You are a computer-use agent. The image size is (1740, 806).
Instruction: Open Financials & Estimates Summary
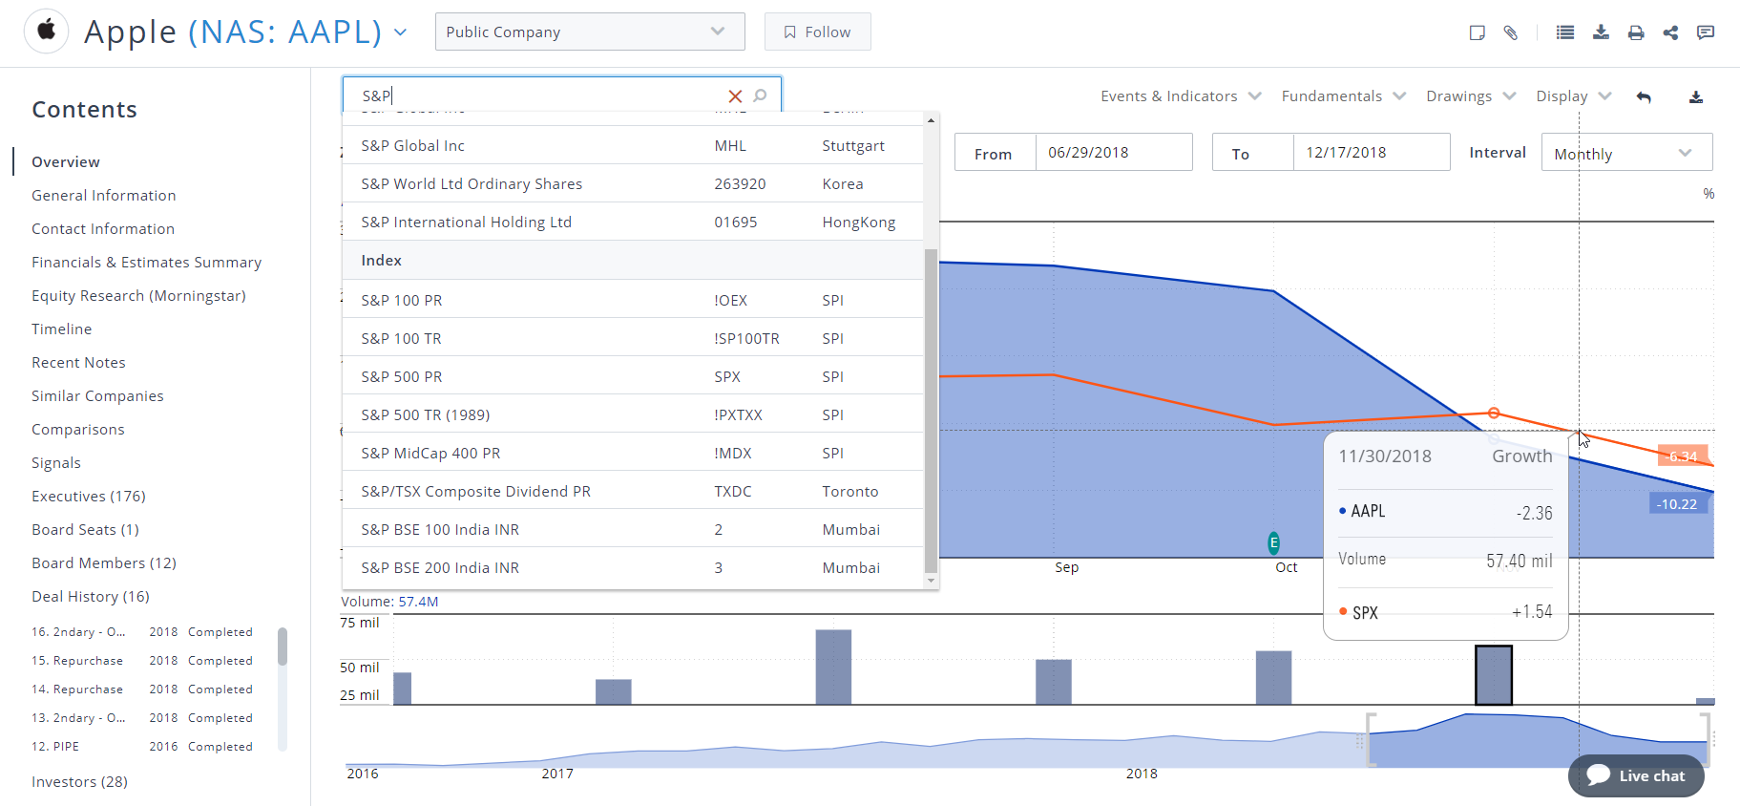click(x=147, y=262)
